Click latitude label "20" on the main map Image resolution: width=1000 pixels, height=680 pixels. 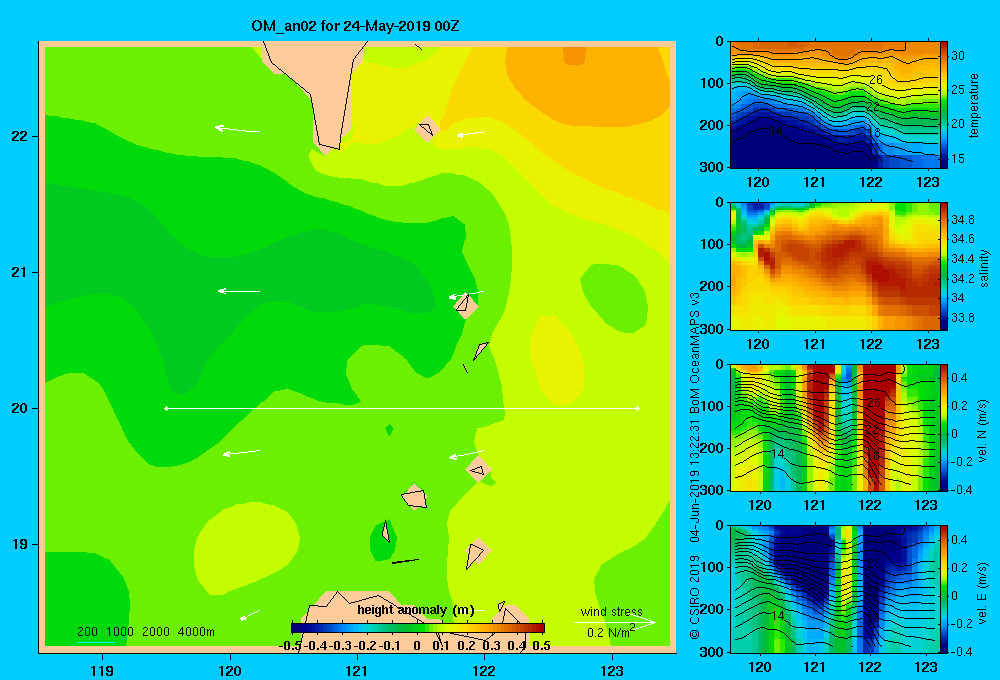point(20,408)
